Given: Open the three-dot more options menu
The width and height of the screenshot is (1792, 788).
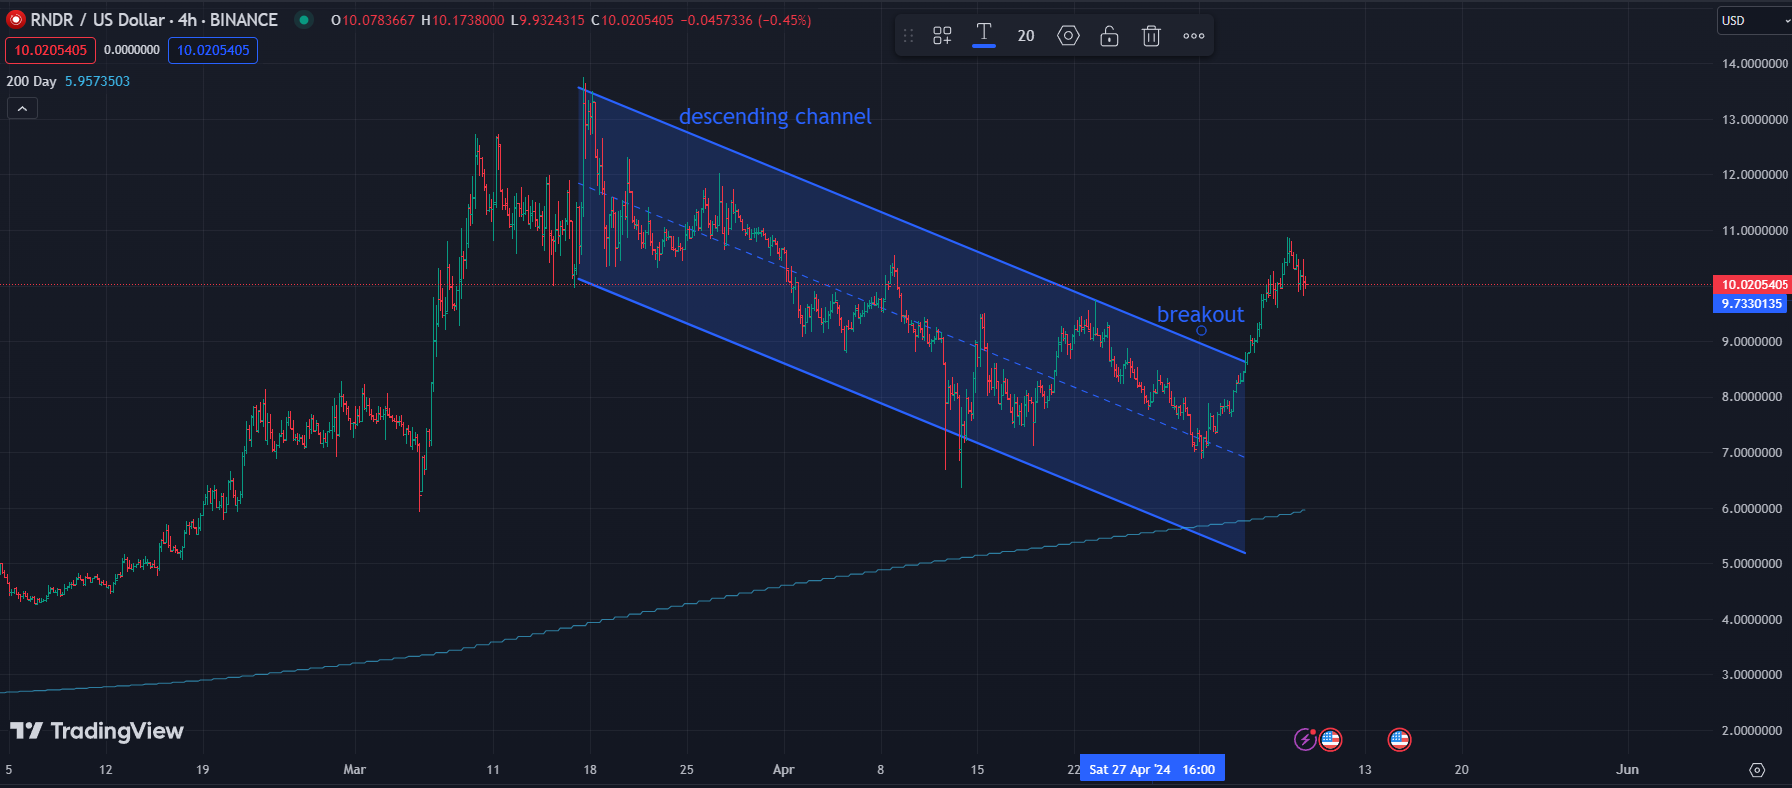Looking at the screenshot, I should pyautogui.click(x=1194, y=36).
